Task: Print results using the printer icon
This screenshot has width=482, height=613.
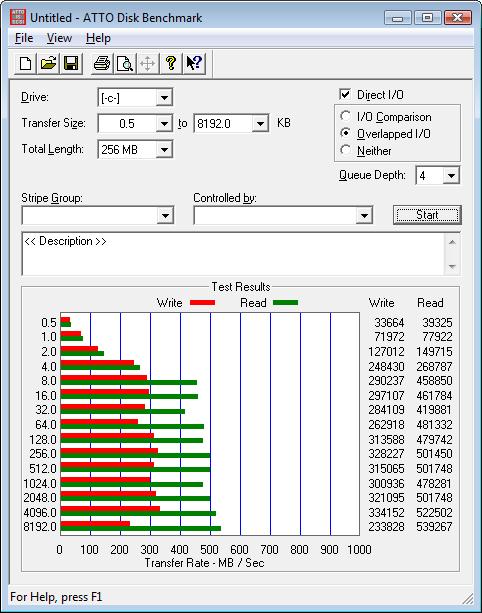Action: [x=102, y=63]
